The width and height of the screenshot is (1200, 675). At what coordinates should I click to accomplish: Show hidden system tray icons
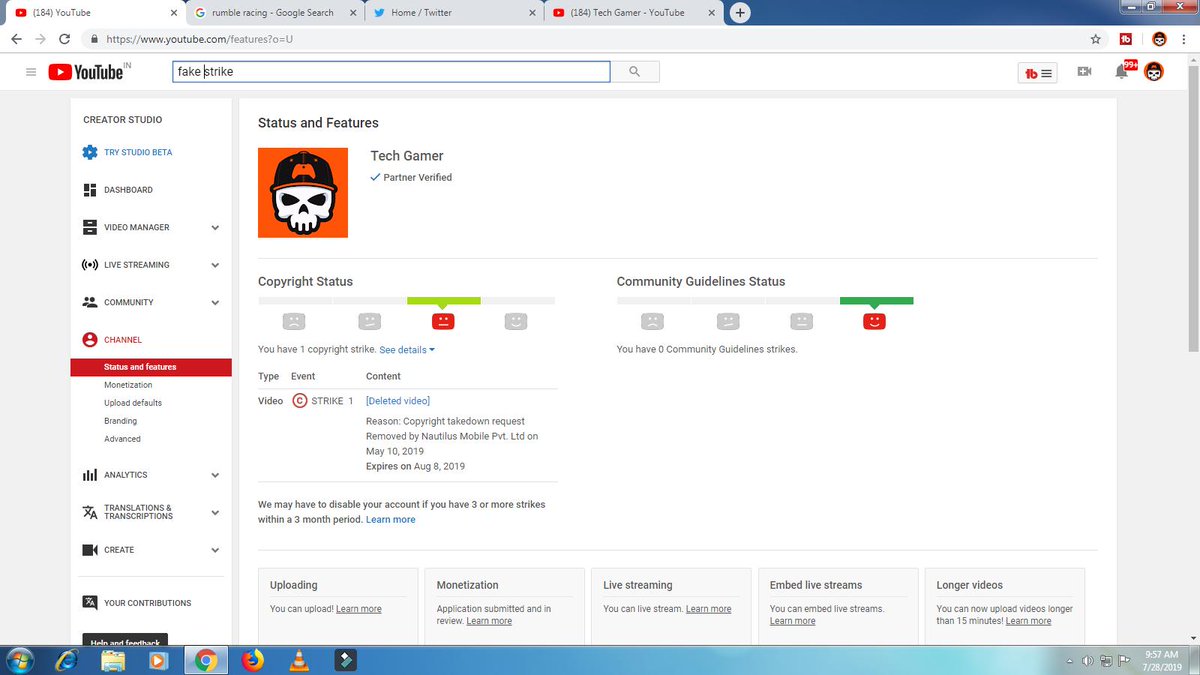coord(1071,661)
